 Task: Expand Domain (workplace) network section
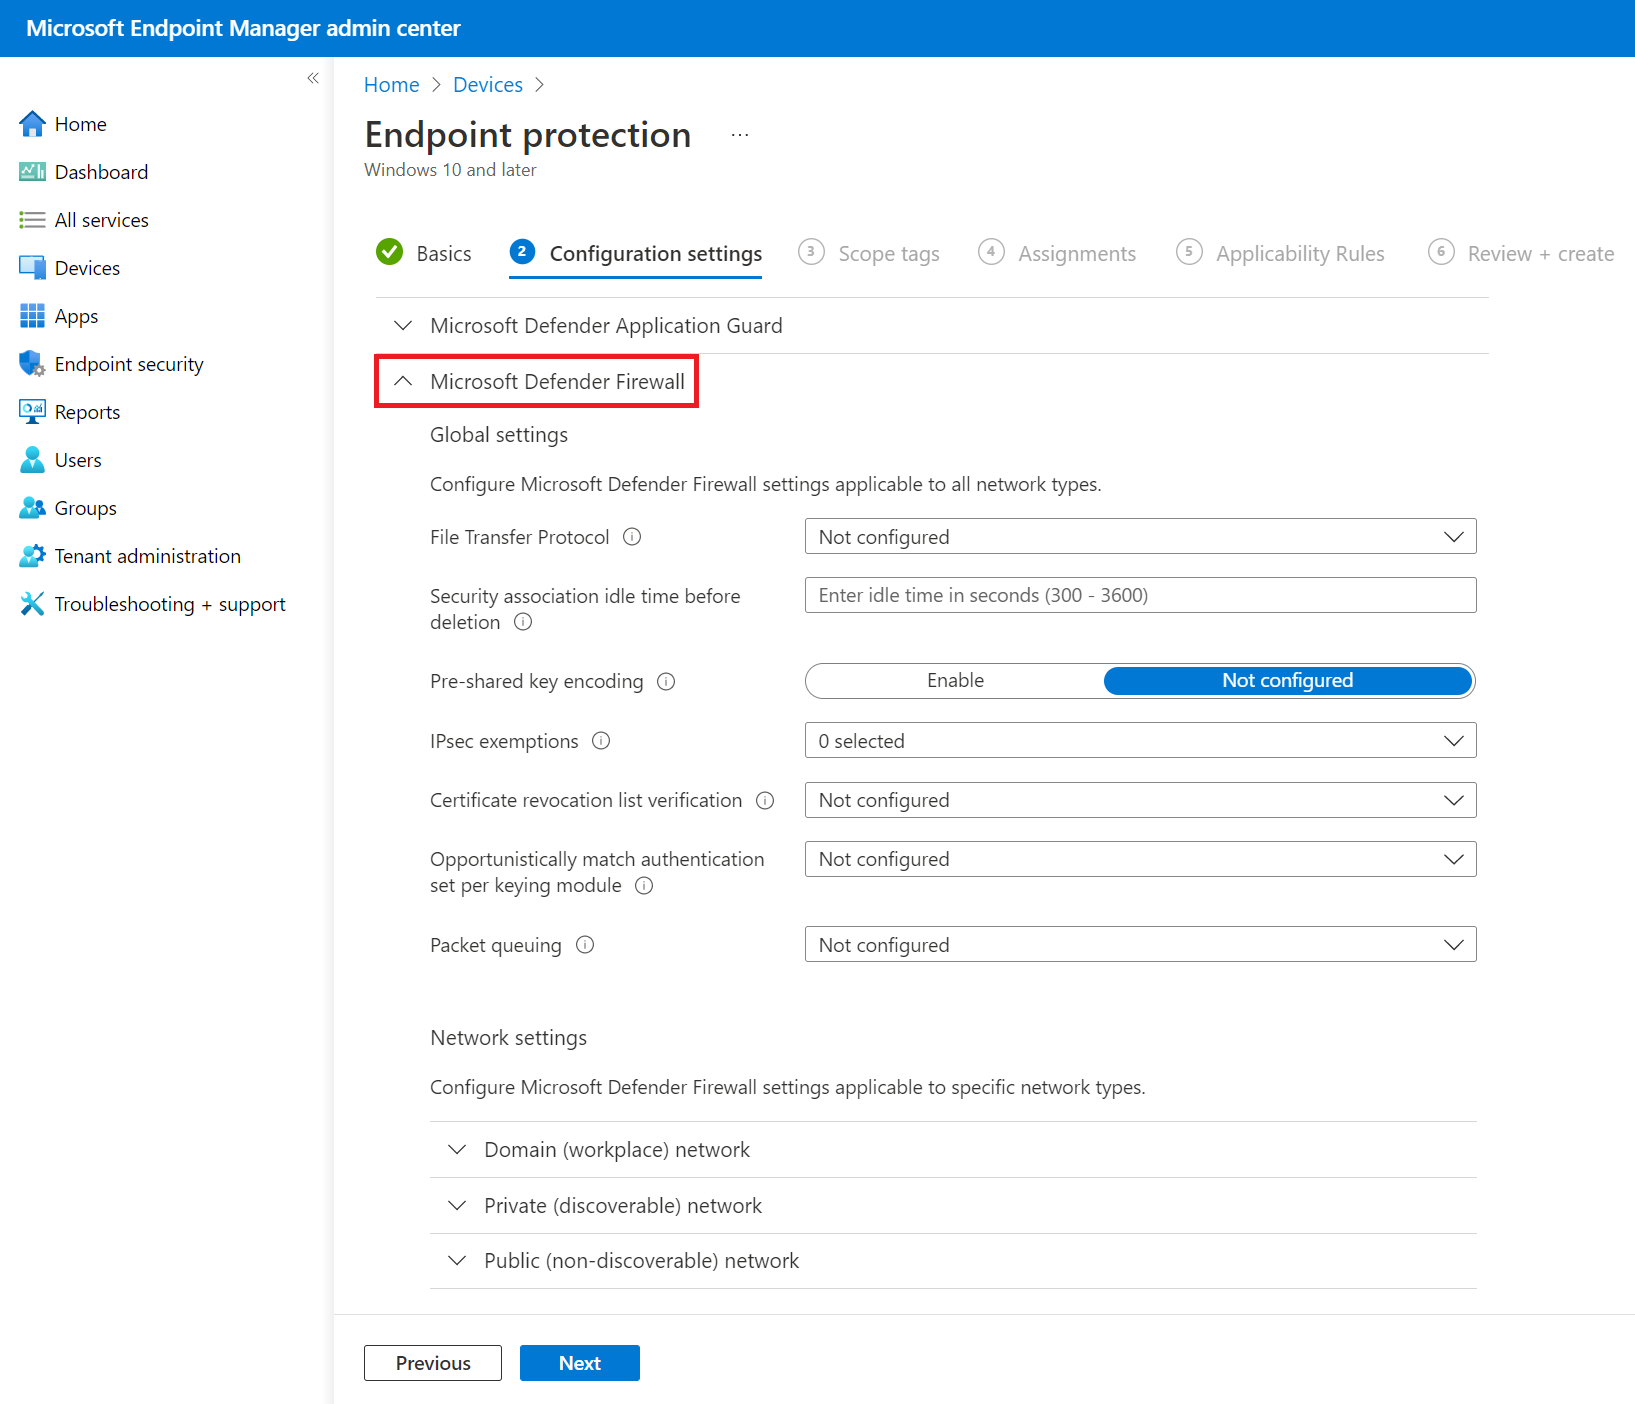[x=616, y=1150]
